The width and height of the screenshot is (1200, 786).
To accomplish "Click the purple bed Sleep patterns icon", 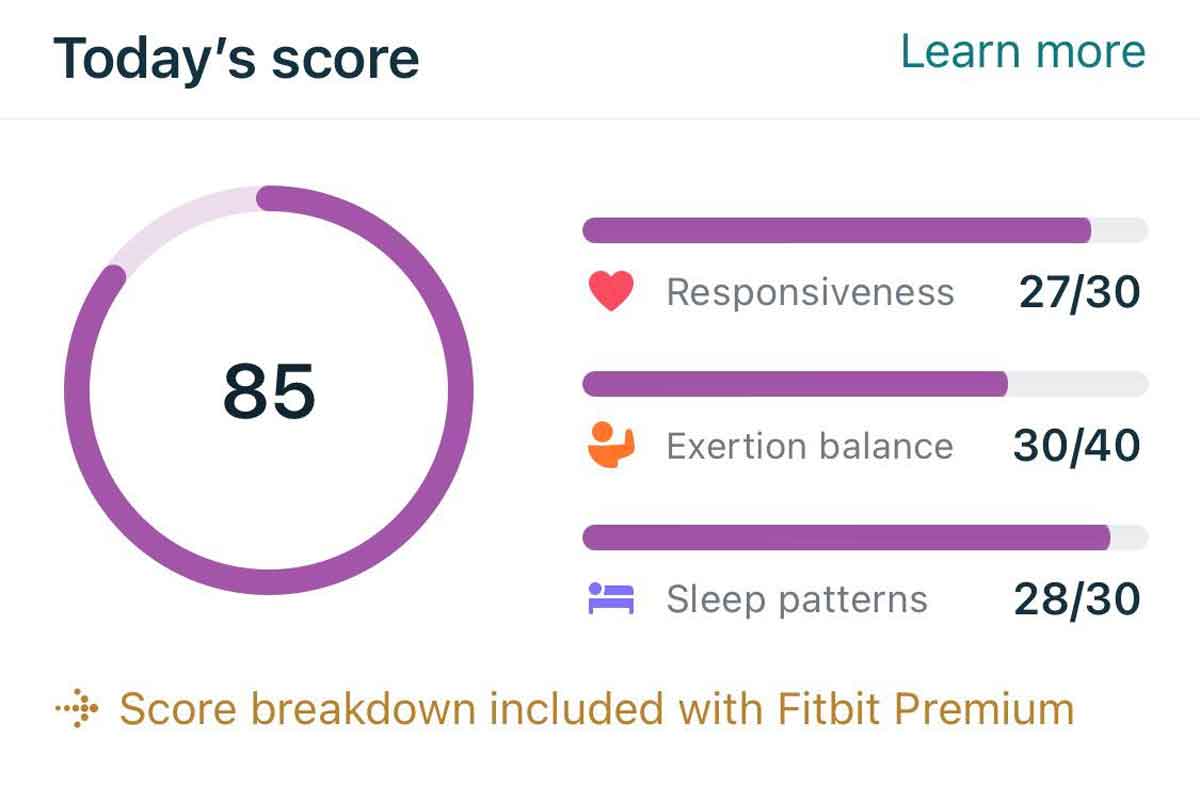I will click(611, 598).
